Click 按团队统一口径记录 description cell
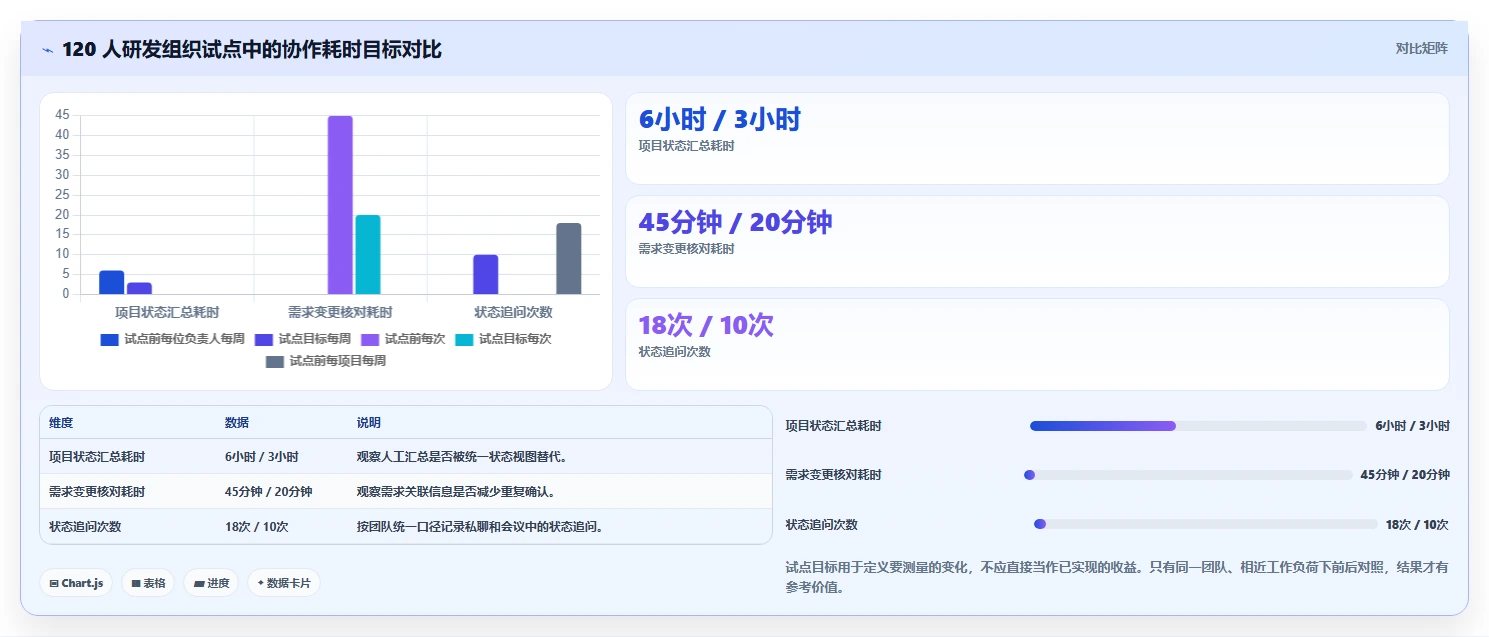This screenshot has width=1489, height=637. (482, 527)
